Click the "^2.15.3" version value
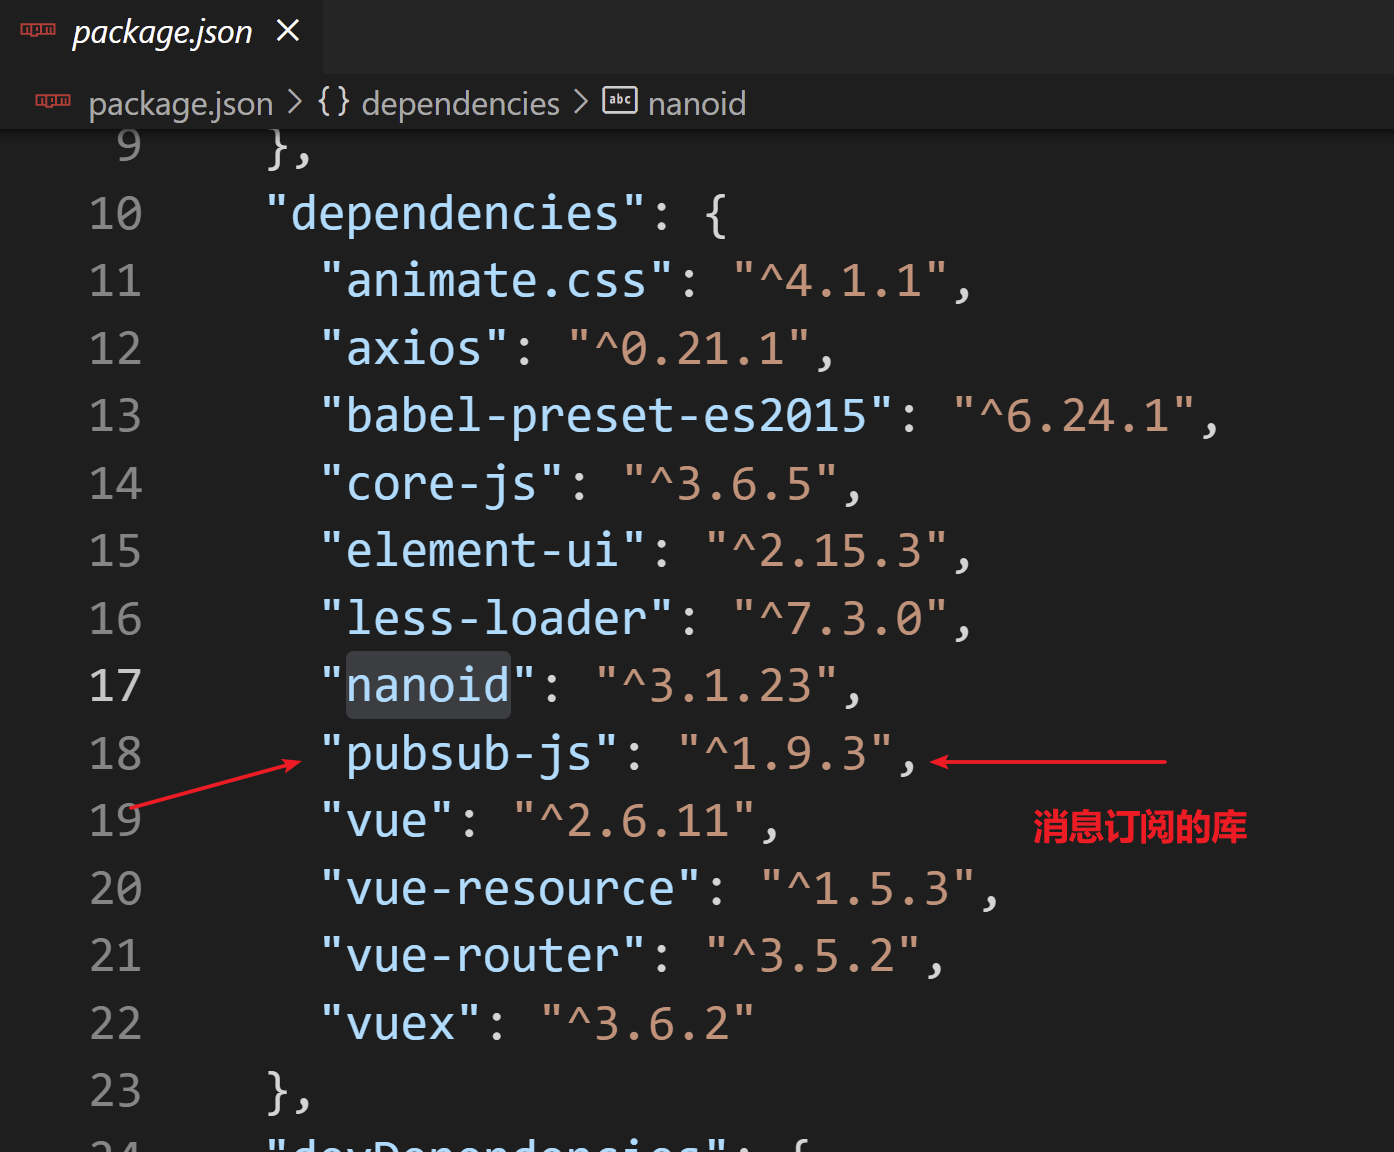1394x1152 pixels. coord(826,551)
